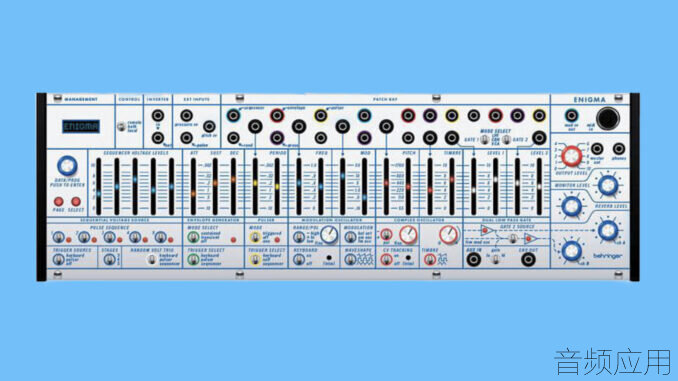The width and height of the screenshot is (678, 381).
Task: Flip the Control remote/both/local switch
Action: [x=121, y=126]
